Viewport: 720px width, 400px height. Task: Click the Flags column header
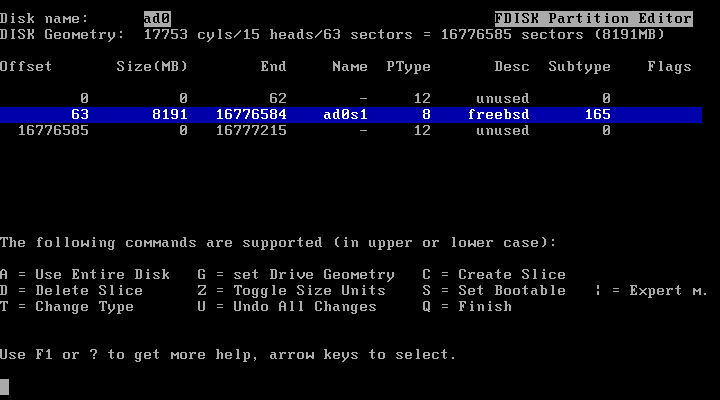(669, 67)
